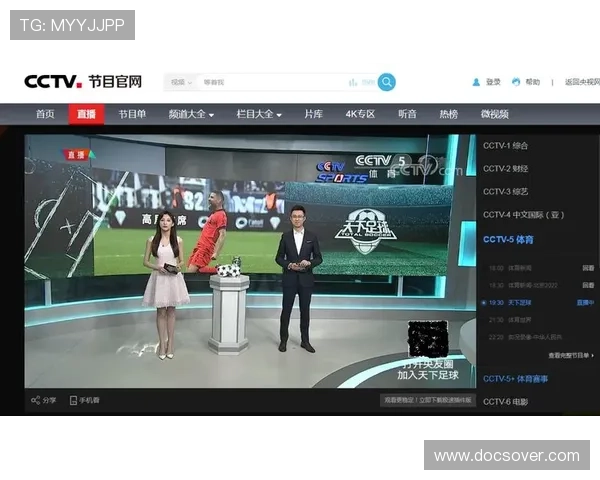
Task: Click the 手机看 text label
Action: click(90, 400)
